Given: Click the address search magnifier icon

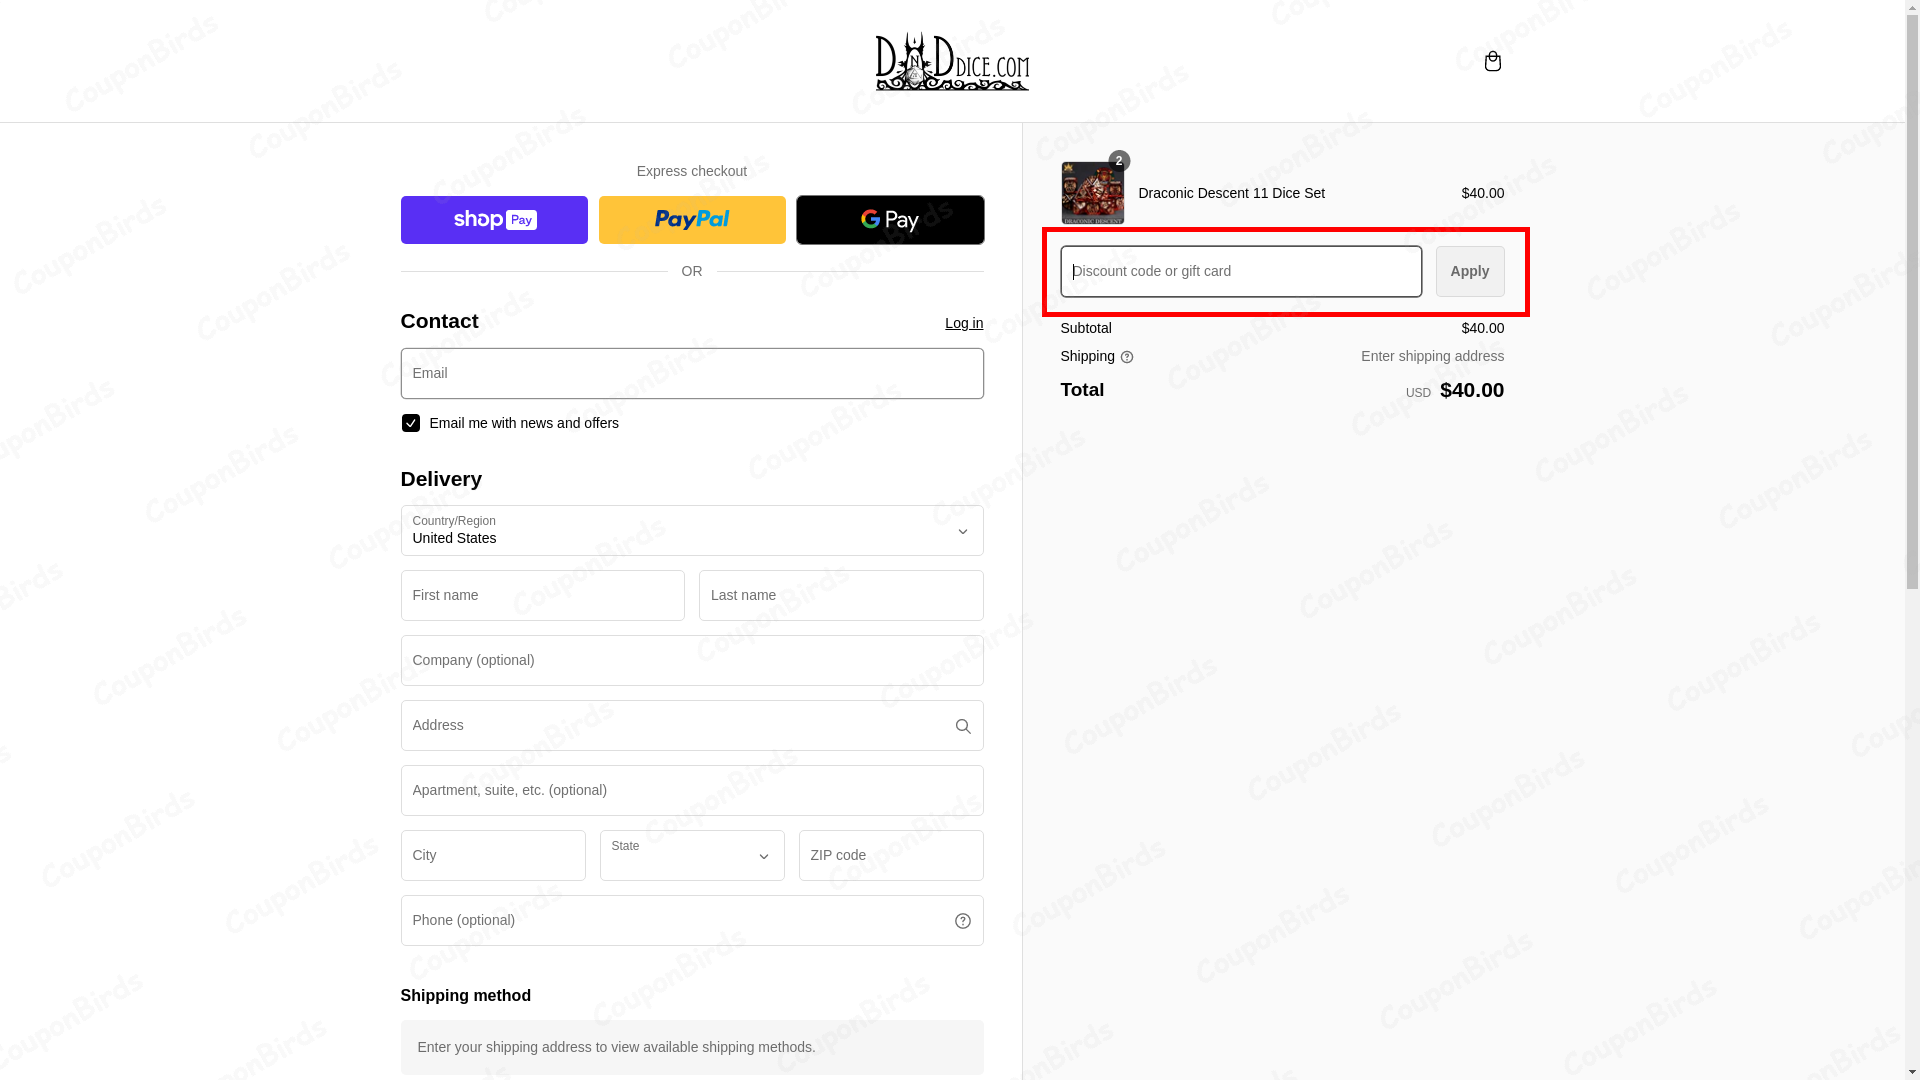Looking at the screenshot, I should [963, 725].
